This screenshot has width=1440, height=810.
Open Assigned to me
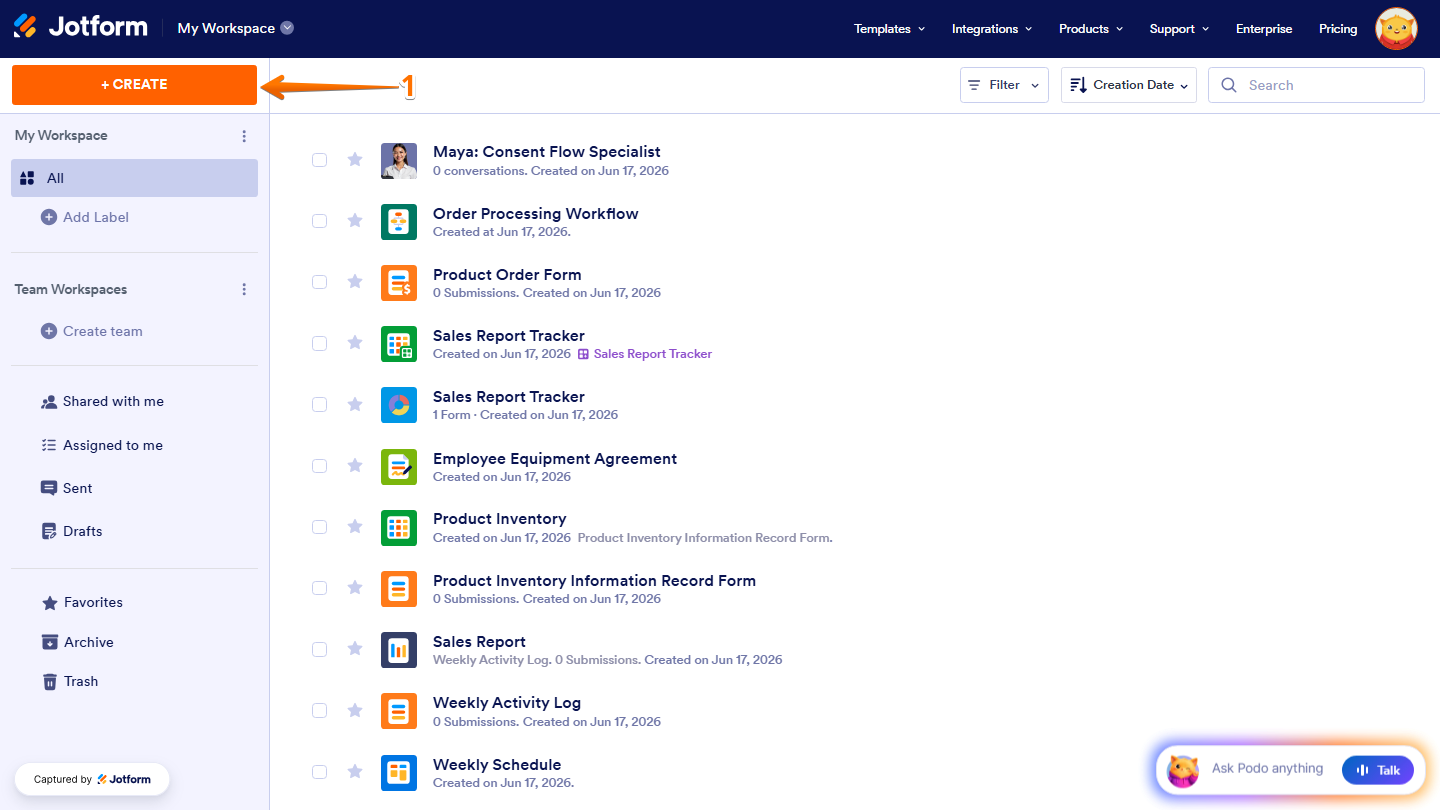coord(102,445)
